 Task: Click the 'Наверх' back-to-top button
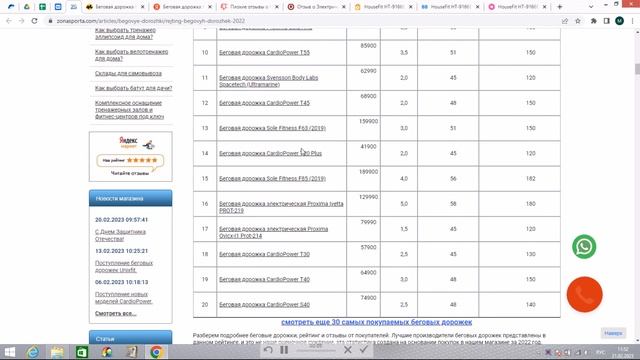point(613,333)
